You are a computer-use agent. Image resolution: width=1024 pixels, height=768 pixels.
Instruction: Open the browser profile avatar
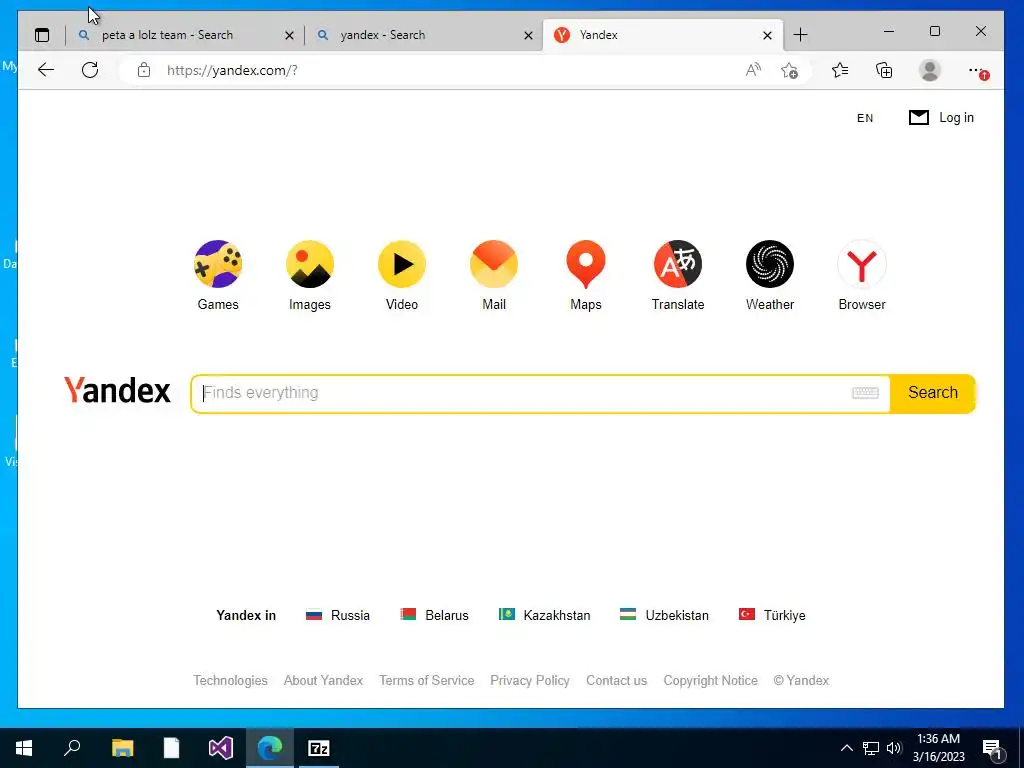(929, 70)
